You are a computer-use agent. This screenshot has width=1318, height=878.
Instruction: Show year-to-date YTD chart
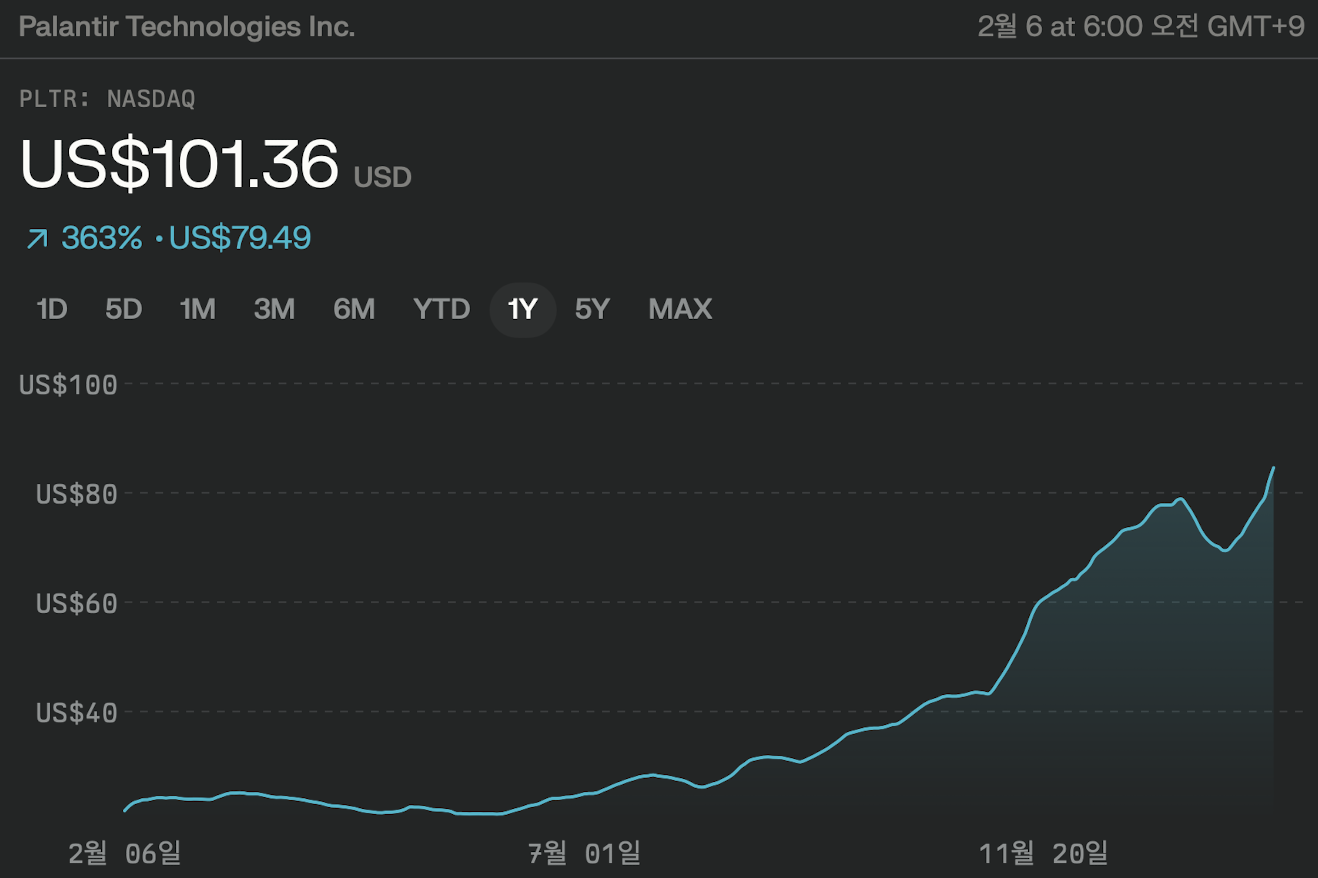pyautogui.click(x=441, y=310)
